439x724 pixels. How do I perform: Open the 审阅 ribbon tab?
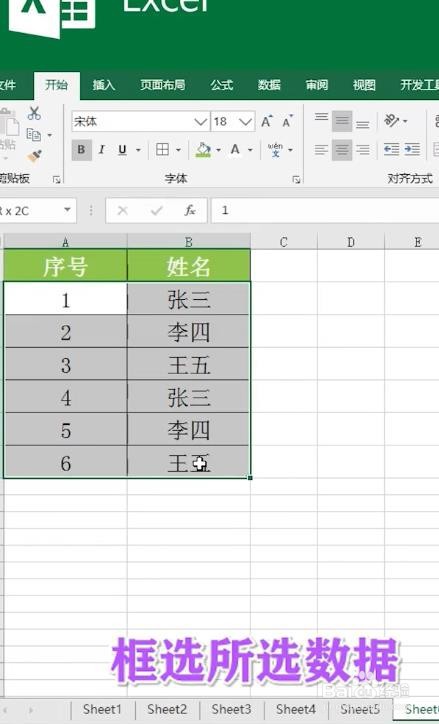pyautogui.click(x=317, y=85)
